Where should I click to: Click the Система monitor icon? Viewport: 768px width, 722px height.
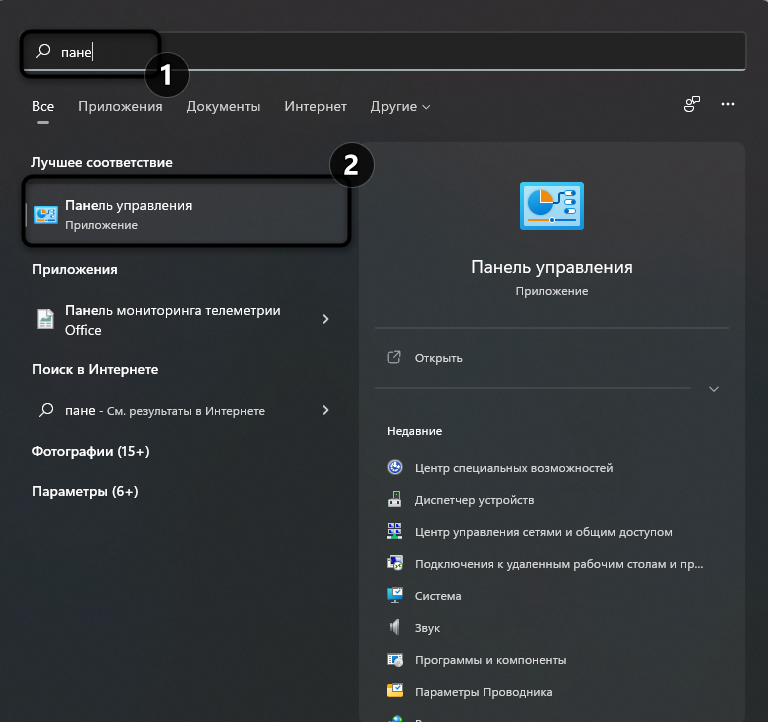click(x=395, y=595)
